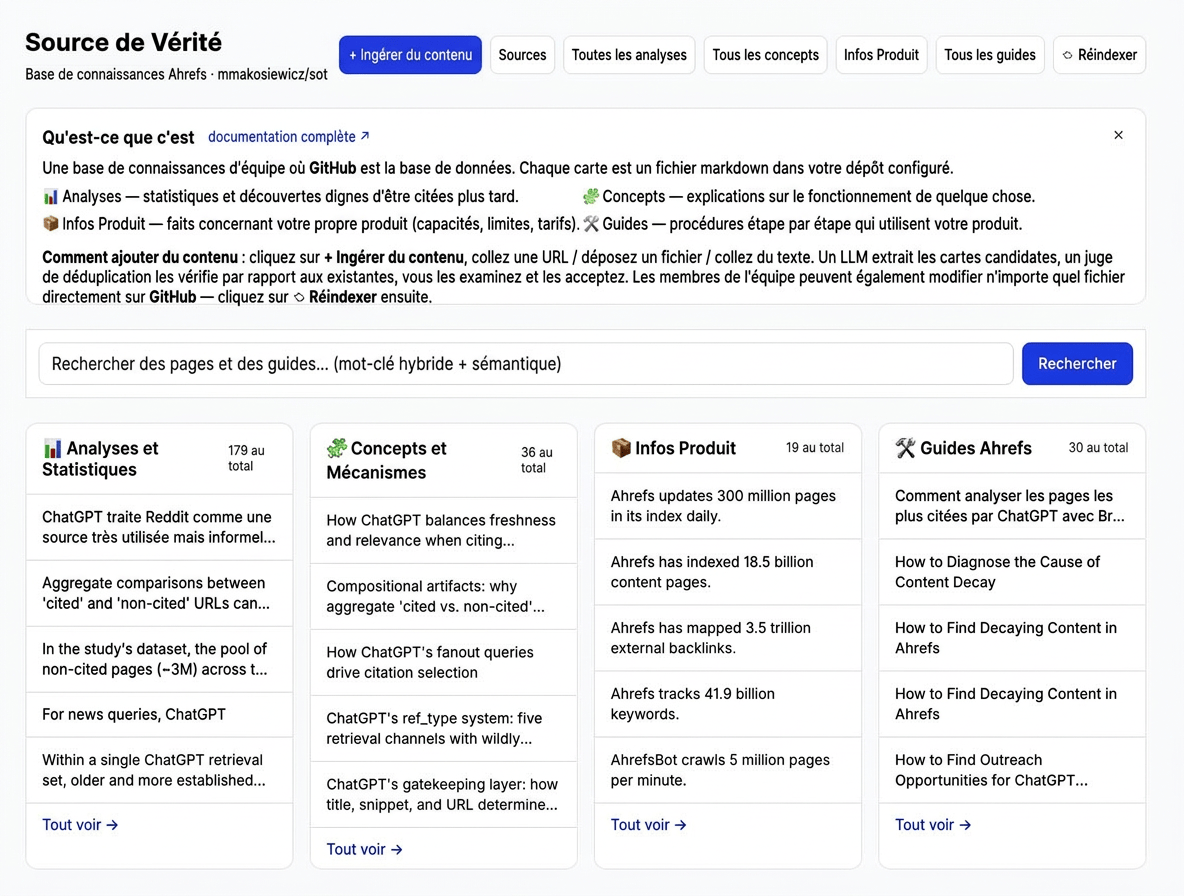This screenshot has height=896, width=1184.
Task: Open the Sources page
Action: (x=522, y=55)
